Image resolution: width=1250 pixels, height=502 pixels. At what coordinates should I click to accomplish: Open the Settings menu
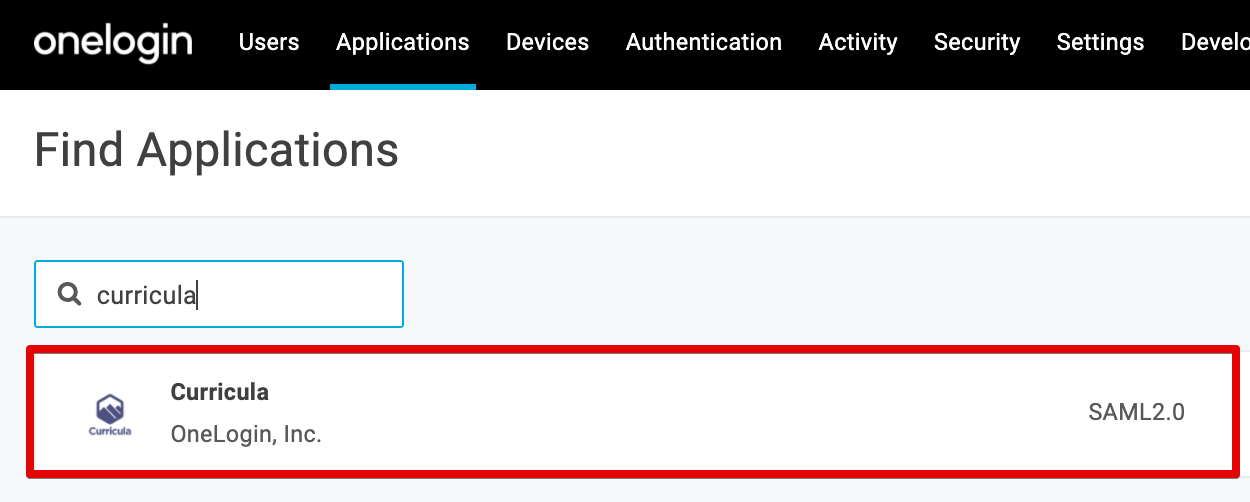click(x=1100, y=43)
